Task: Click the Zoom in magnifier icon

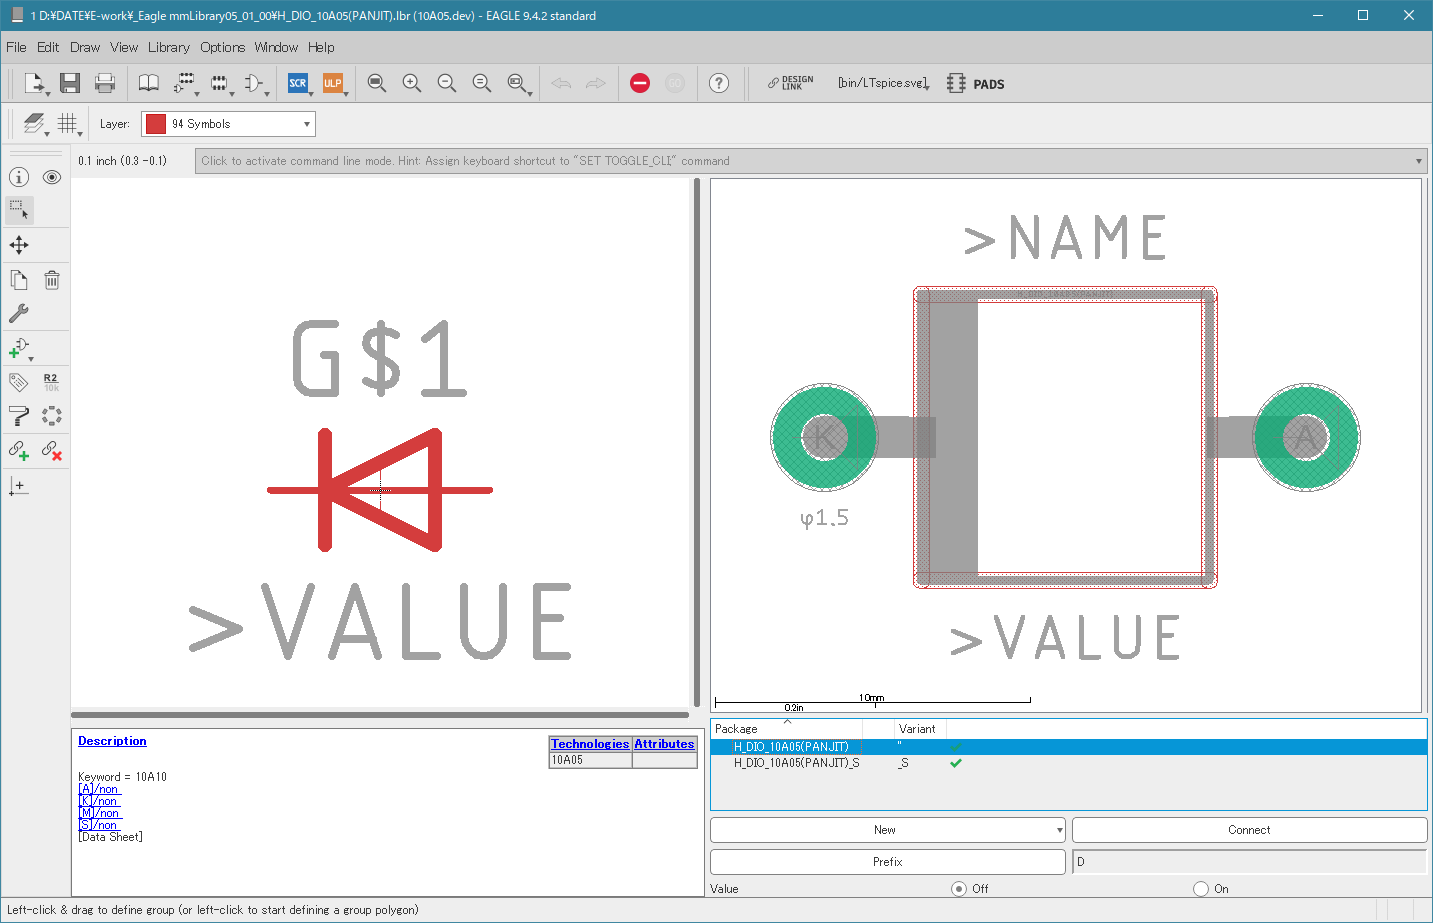Action: tap(412, 83)
